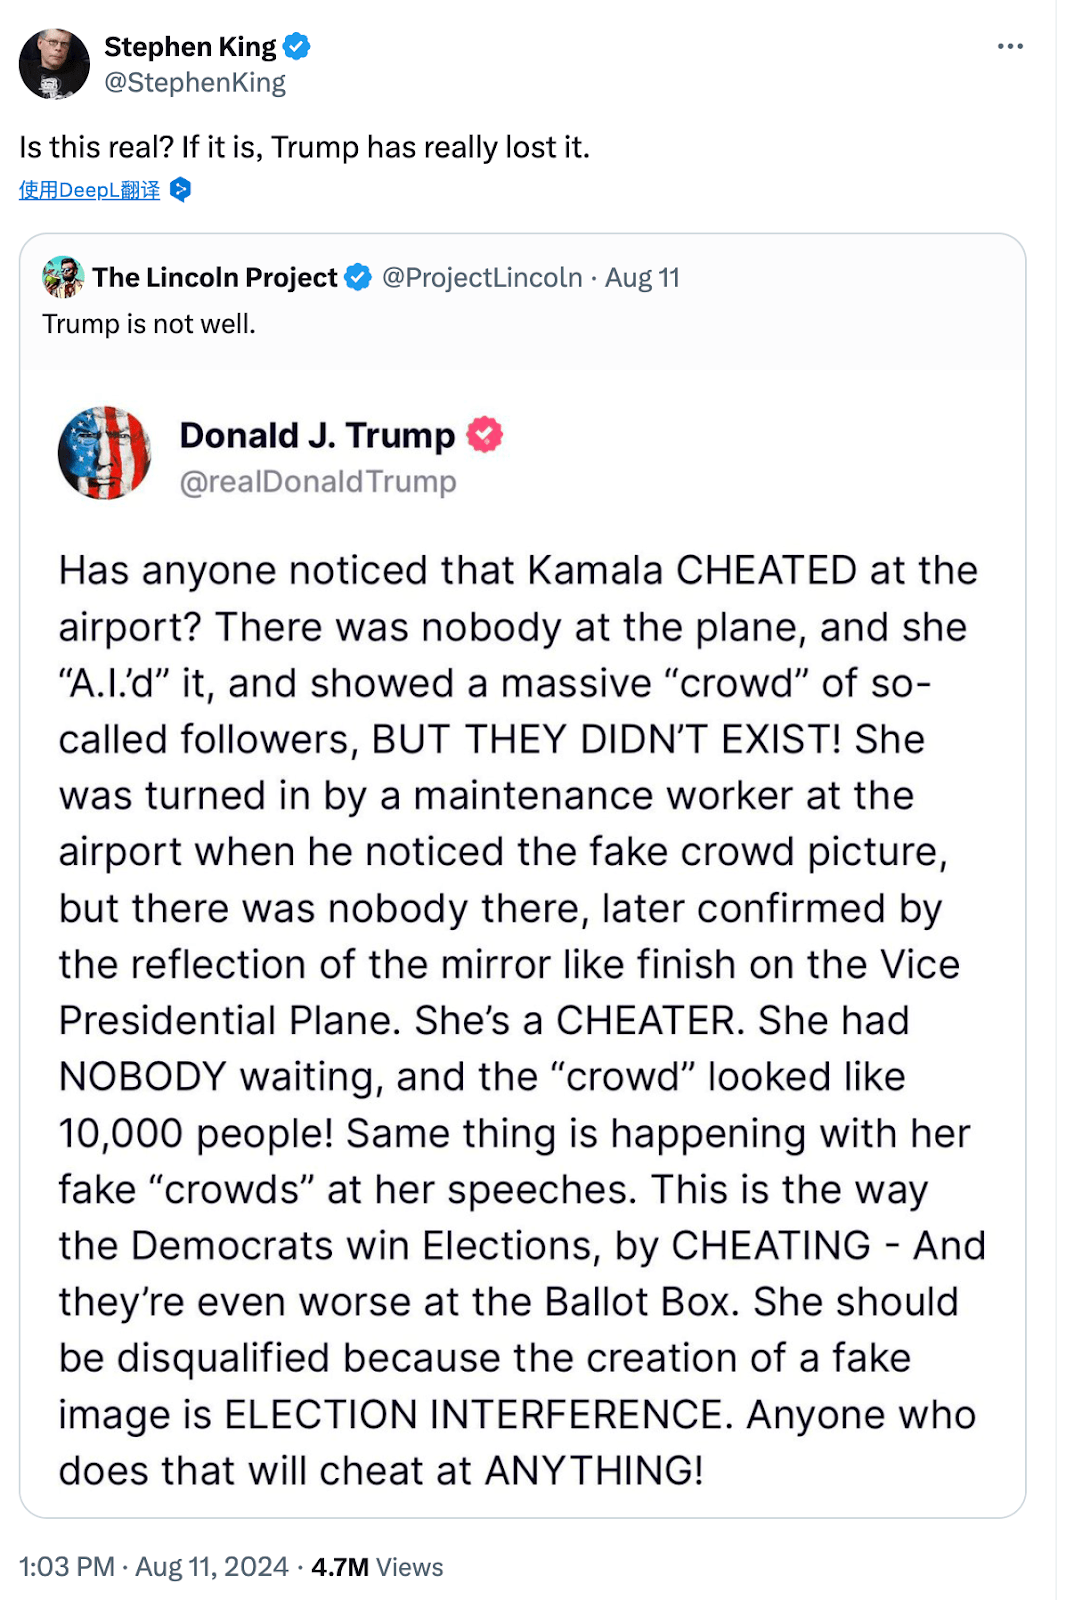1074x1600 pixels.
Task: Click the Donald J. Trump name
Action: [x=317, y=436]
